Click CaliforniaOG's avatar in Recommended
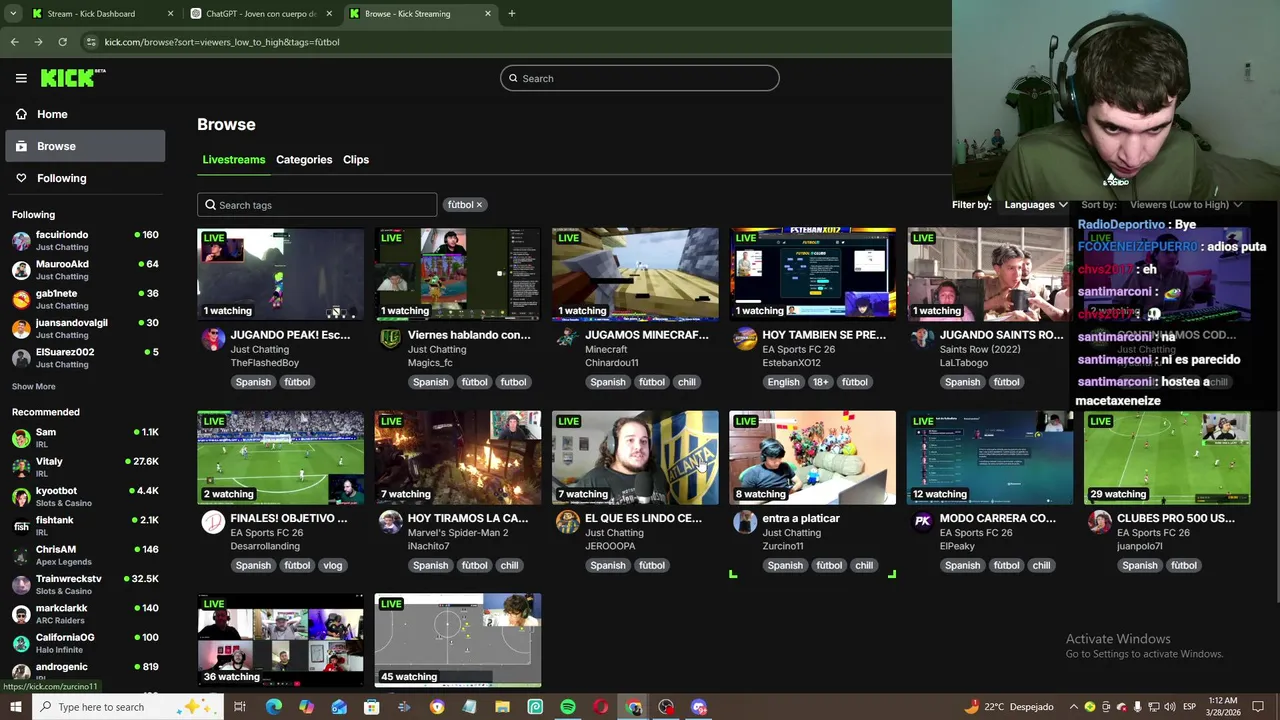The image size is (1280, 720). tap(21, 643)
